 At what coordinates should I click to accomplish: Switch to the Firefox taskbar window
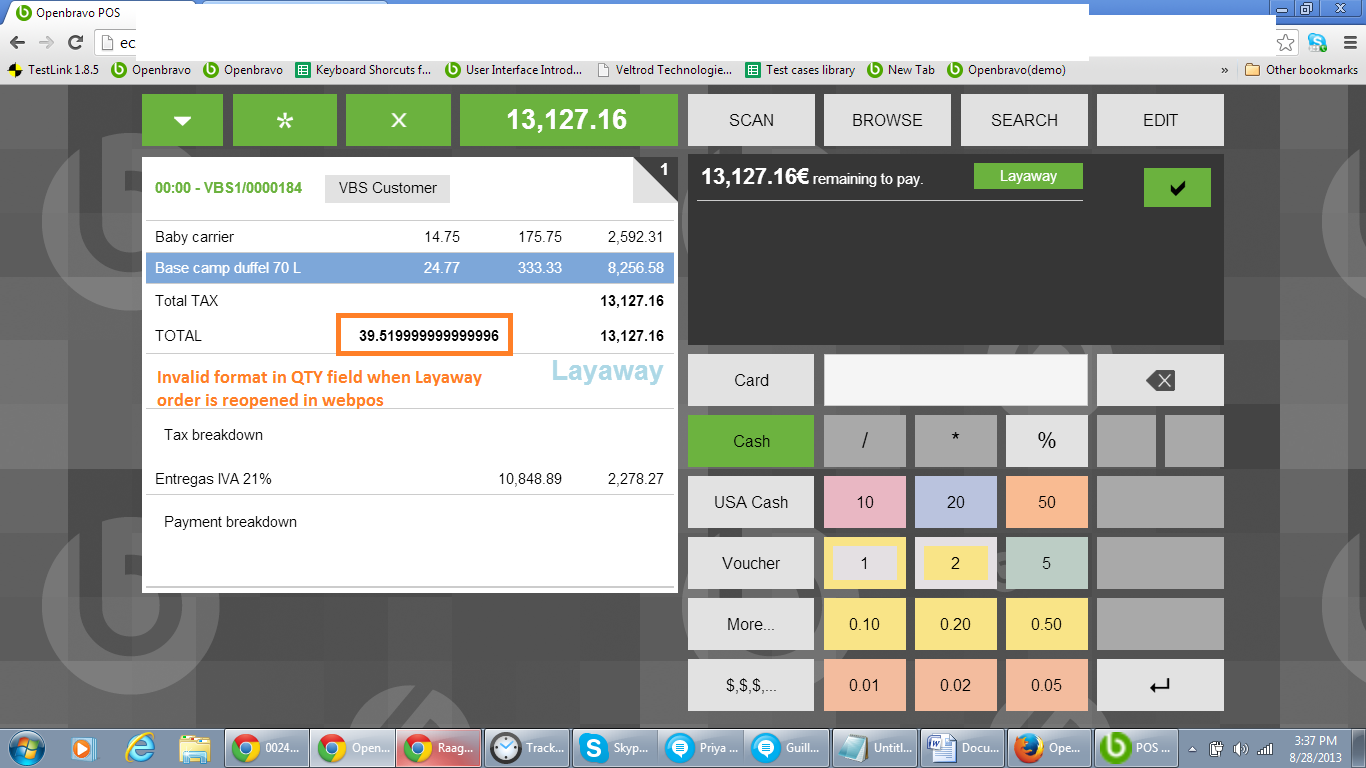(1047, 747)
